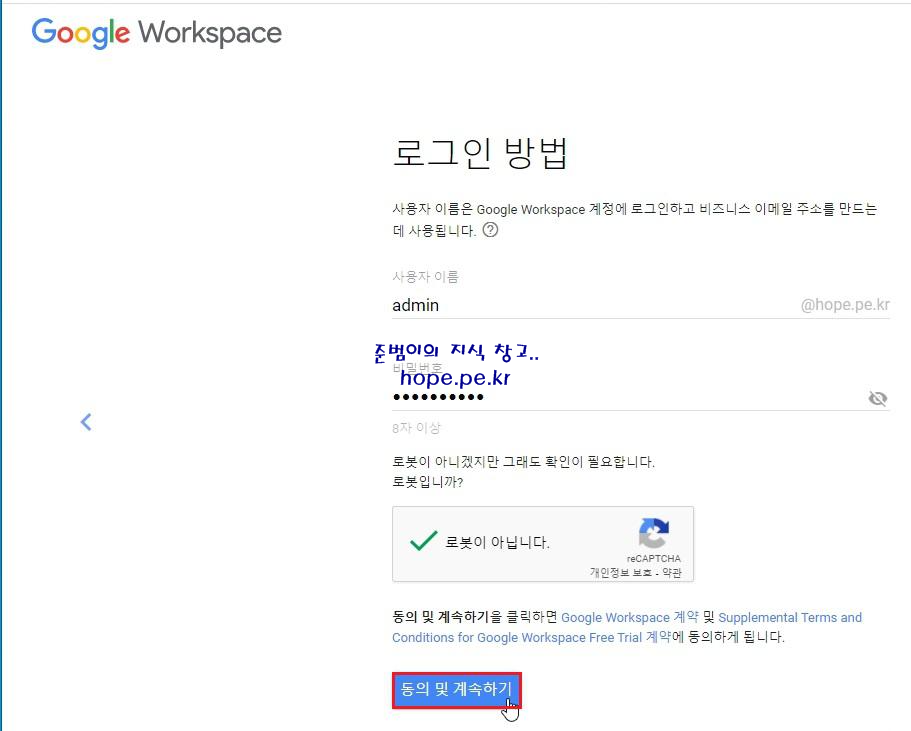Toggle the "로봇이 아닙니다" reCAPTCHA checkbox
911x731 pixels.
424,541
